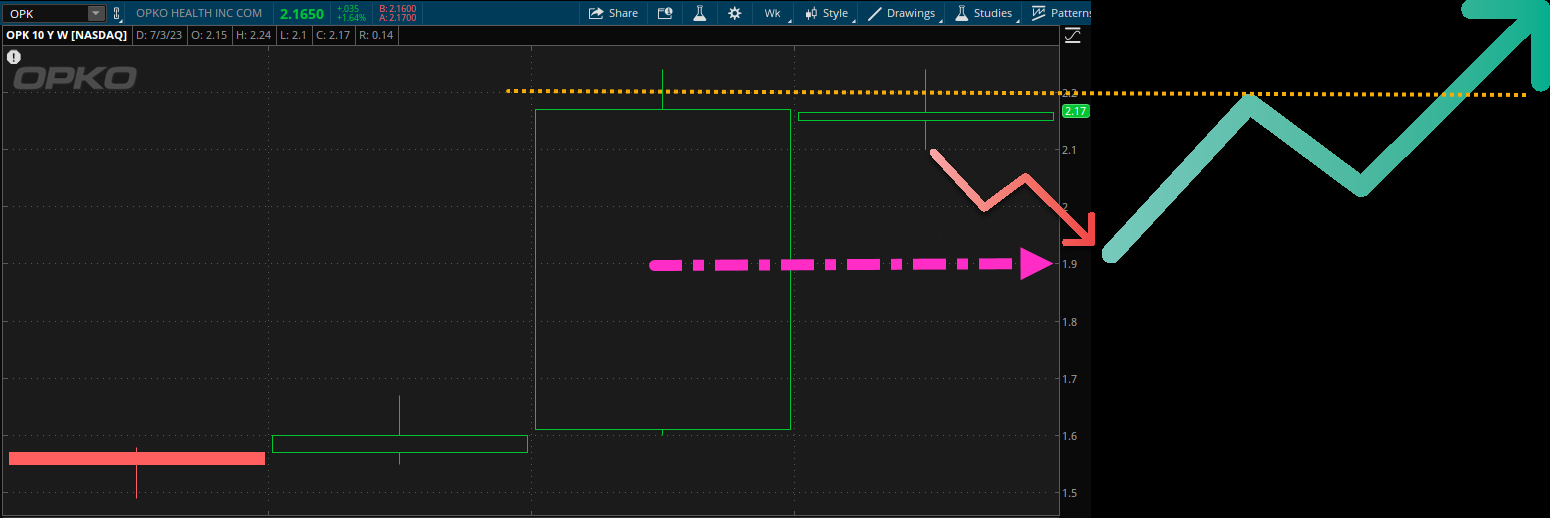
Task: Click the chart scale icon above the price axis
Action: (1073, 36)
